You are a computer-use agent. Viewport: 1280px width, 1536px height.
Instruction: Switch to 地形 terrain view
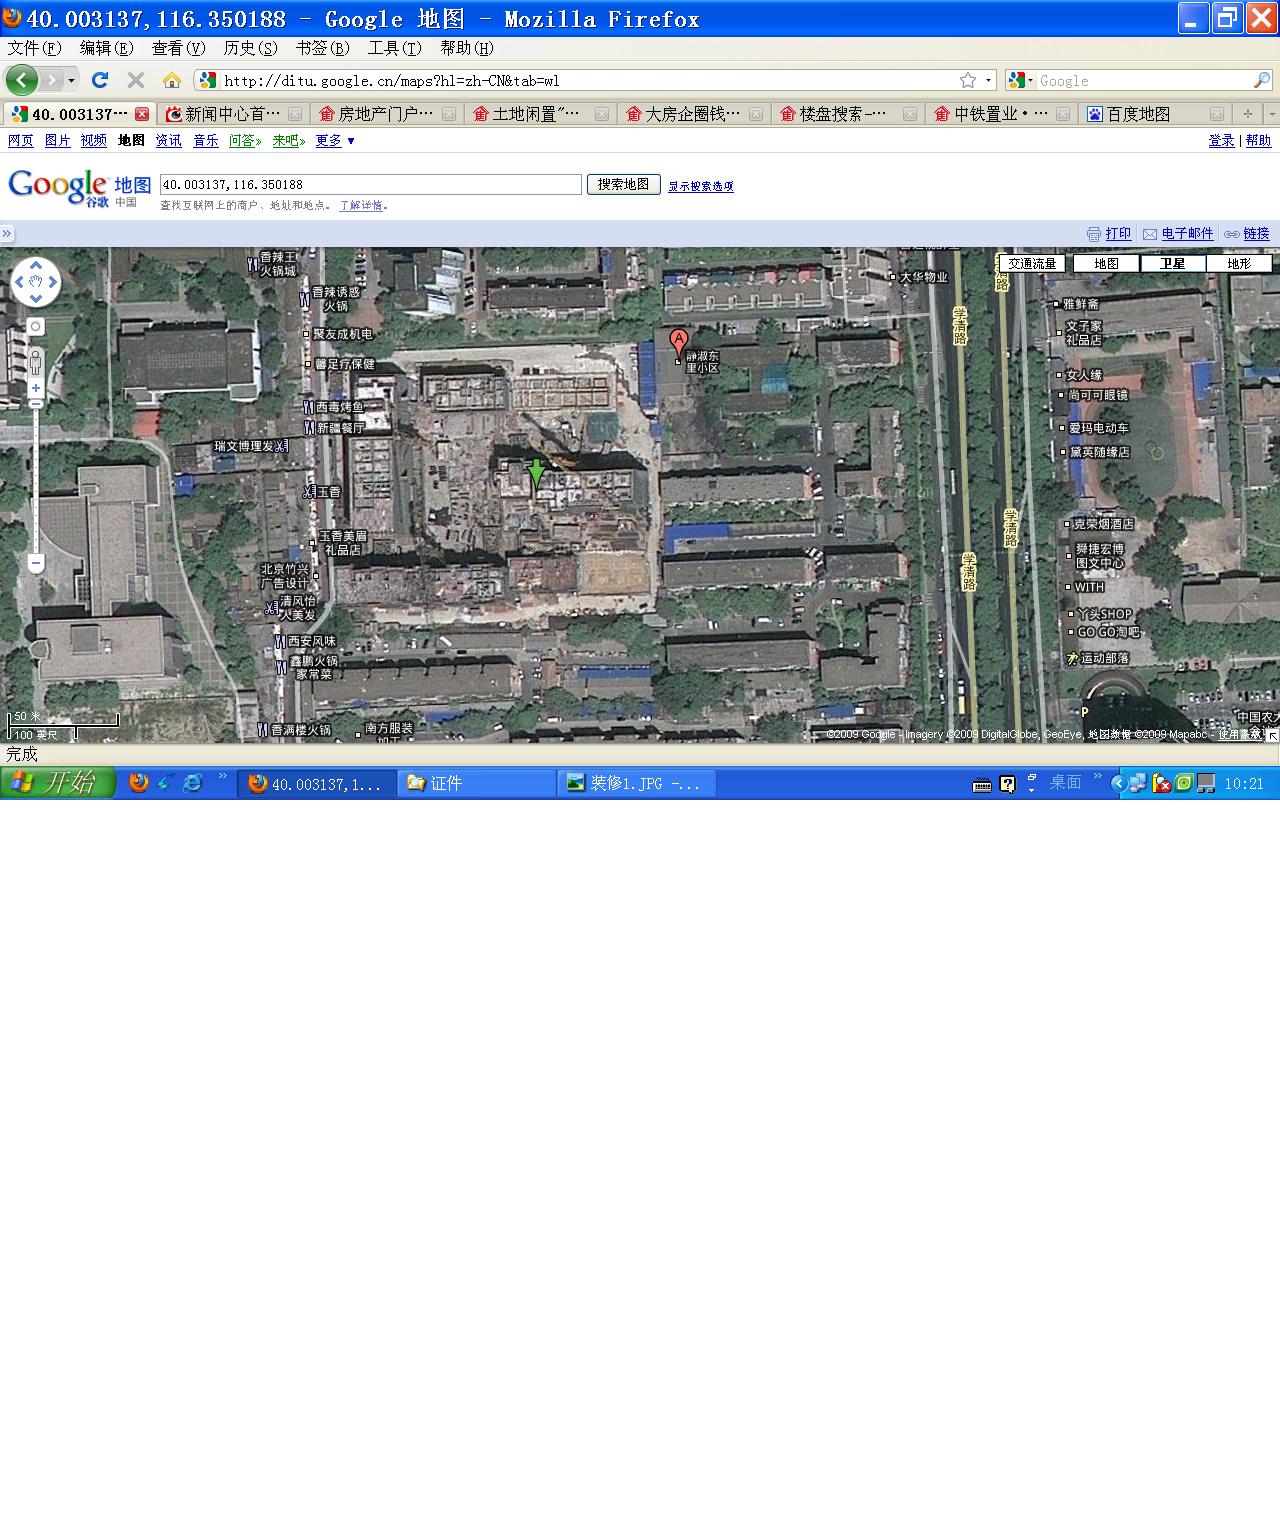pyautogui.click(x=1239, y=264)
